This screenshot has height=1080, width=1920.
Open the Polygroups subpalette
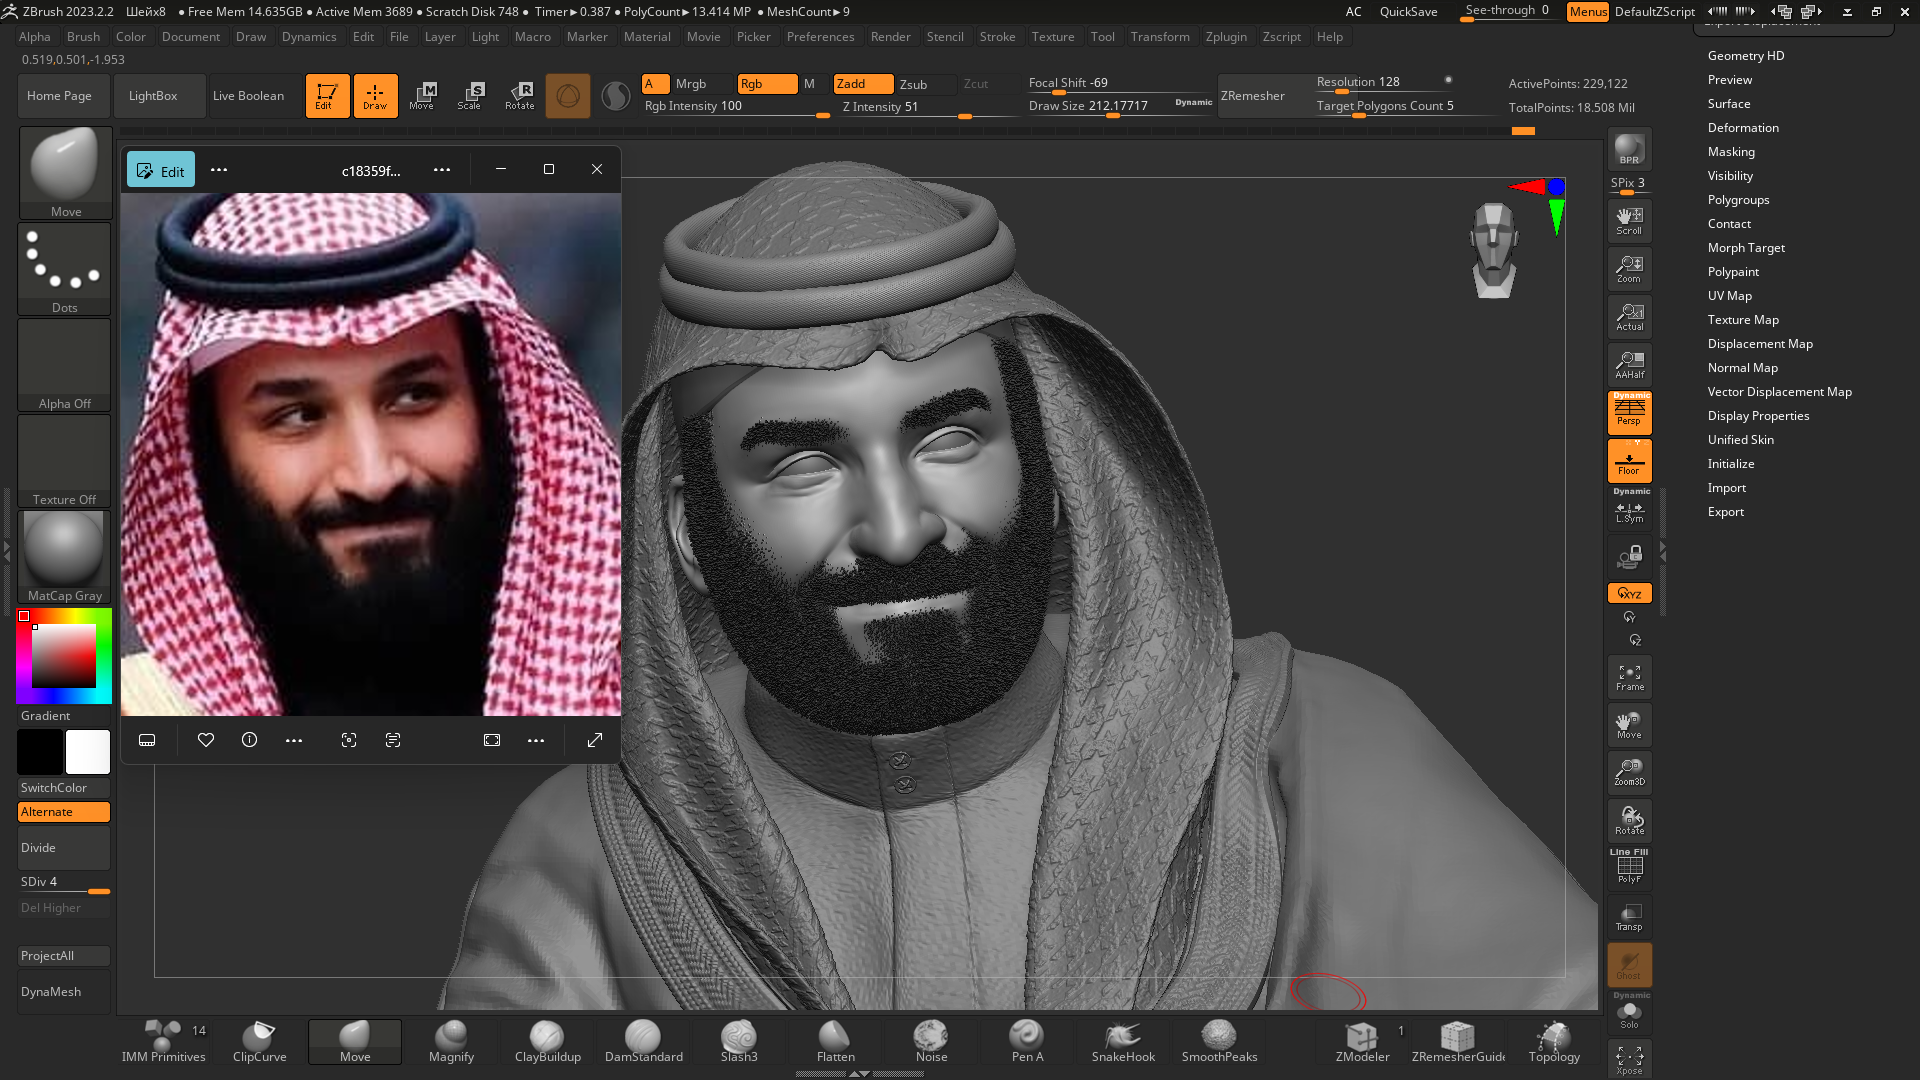pyautogui.click(x=1738, y=200)
